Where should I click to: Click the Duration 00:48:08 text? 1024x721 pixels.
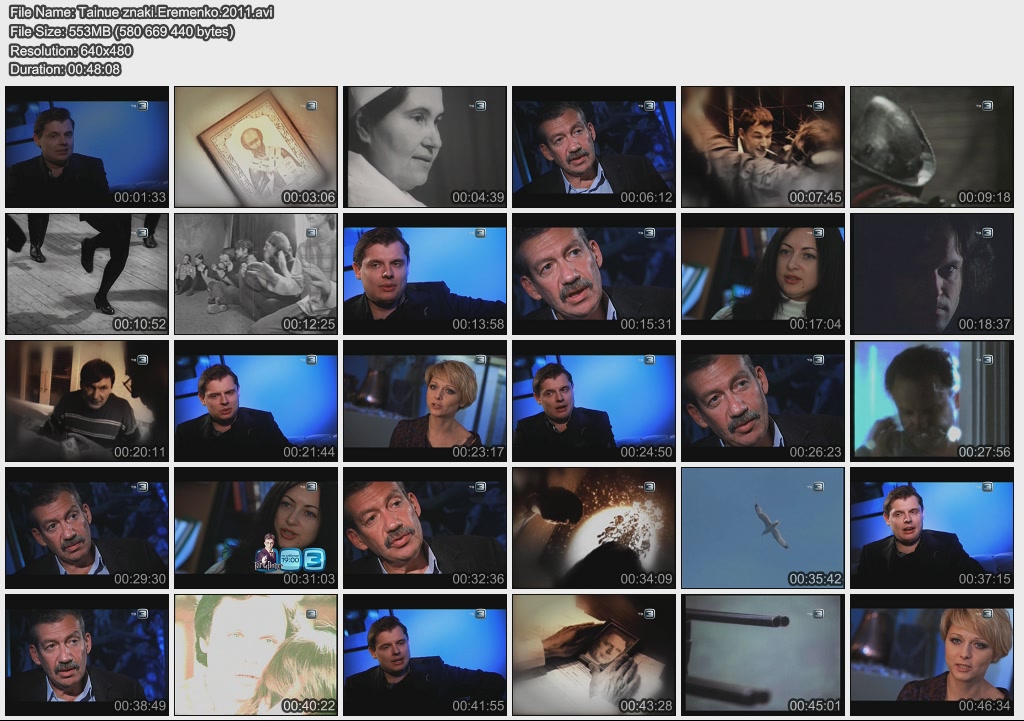[x=65, y=69]
